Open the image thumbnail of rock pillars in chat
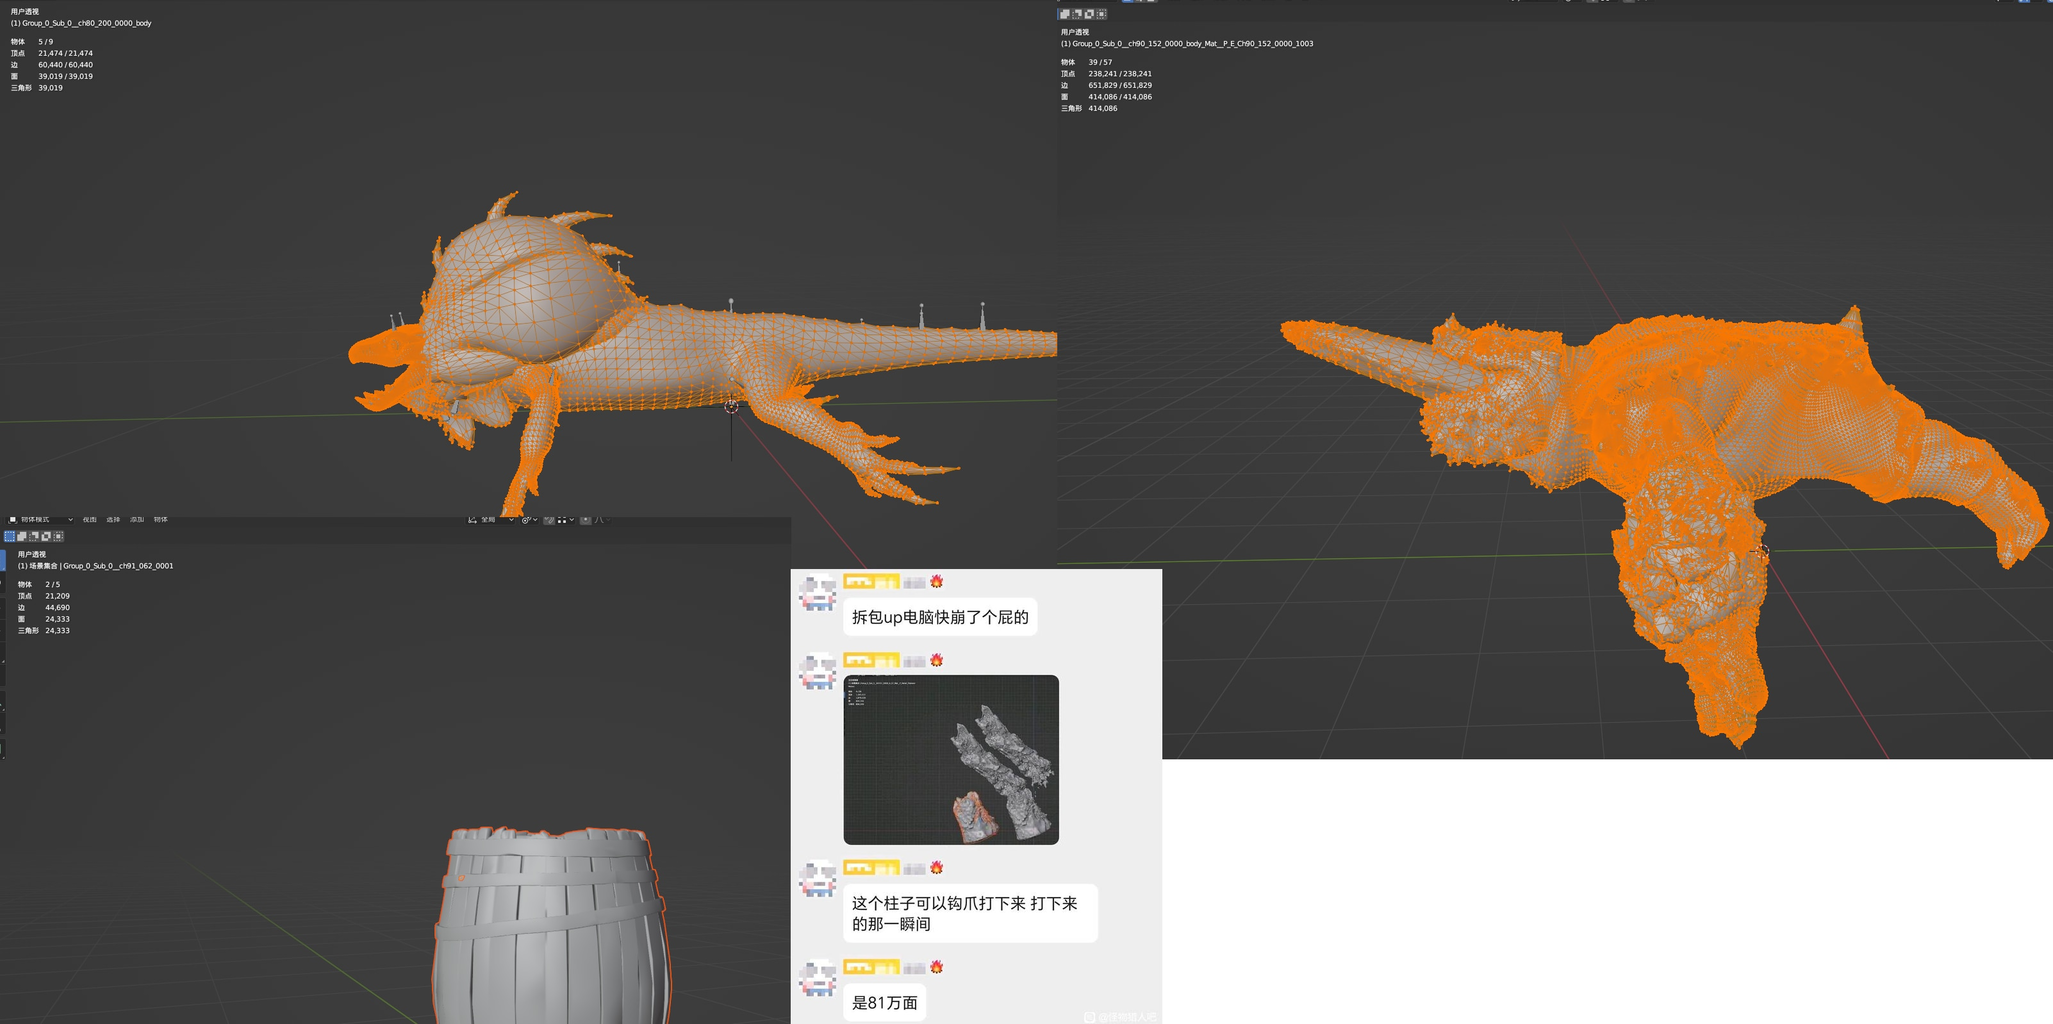The width and height of the screenshot is (2053, 1024). [x=951, y=760]
